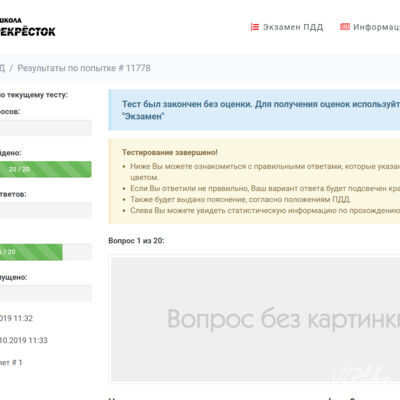Click the end time ending 11:33
400x400 pixels.
pyautogui.click(x=24, y=340)
